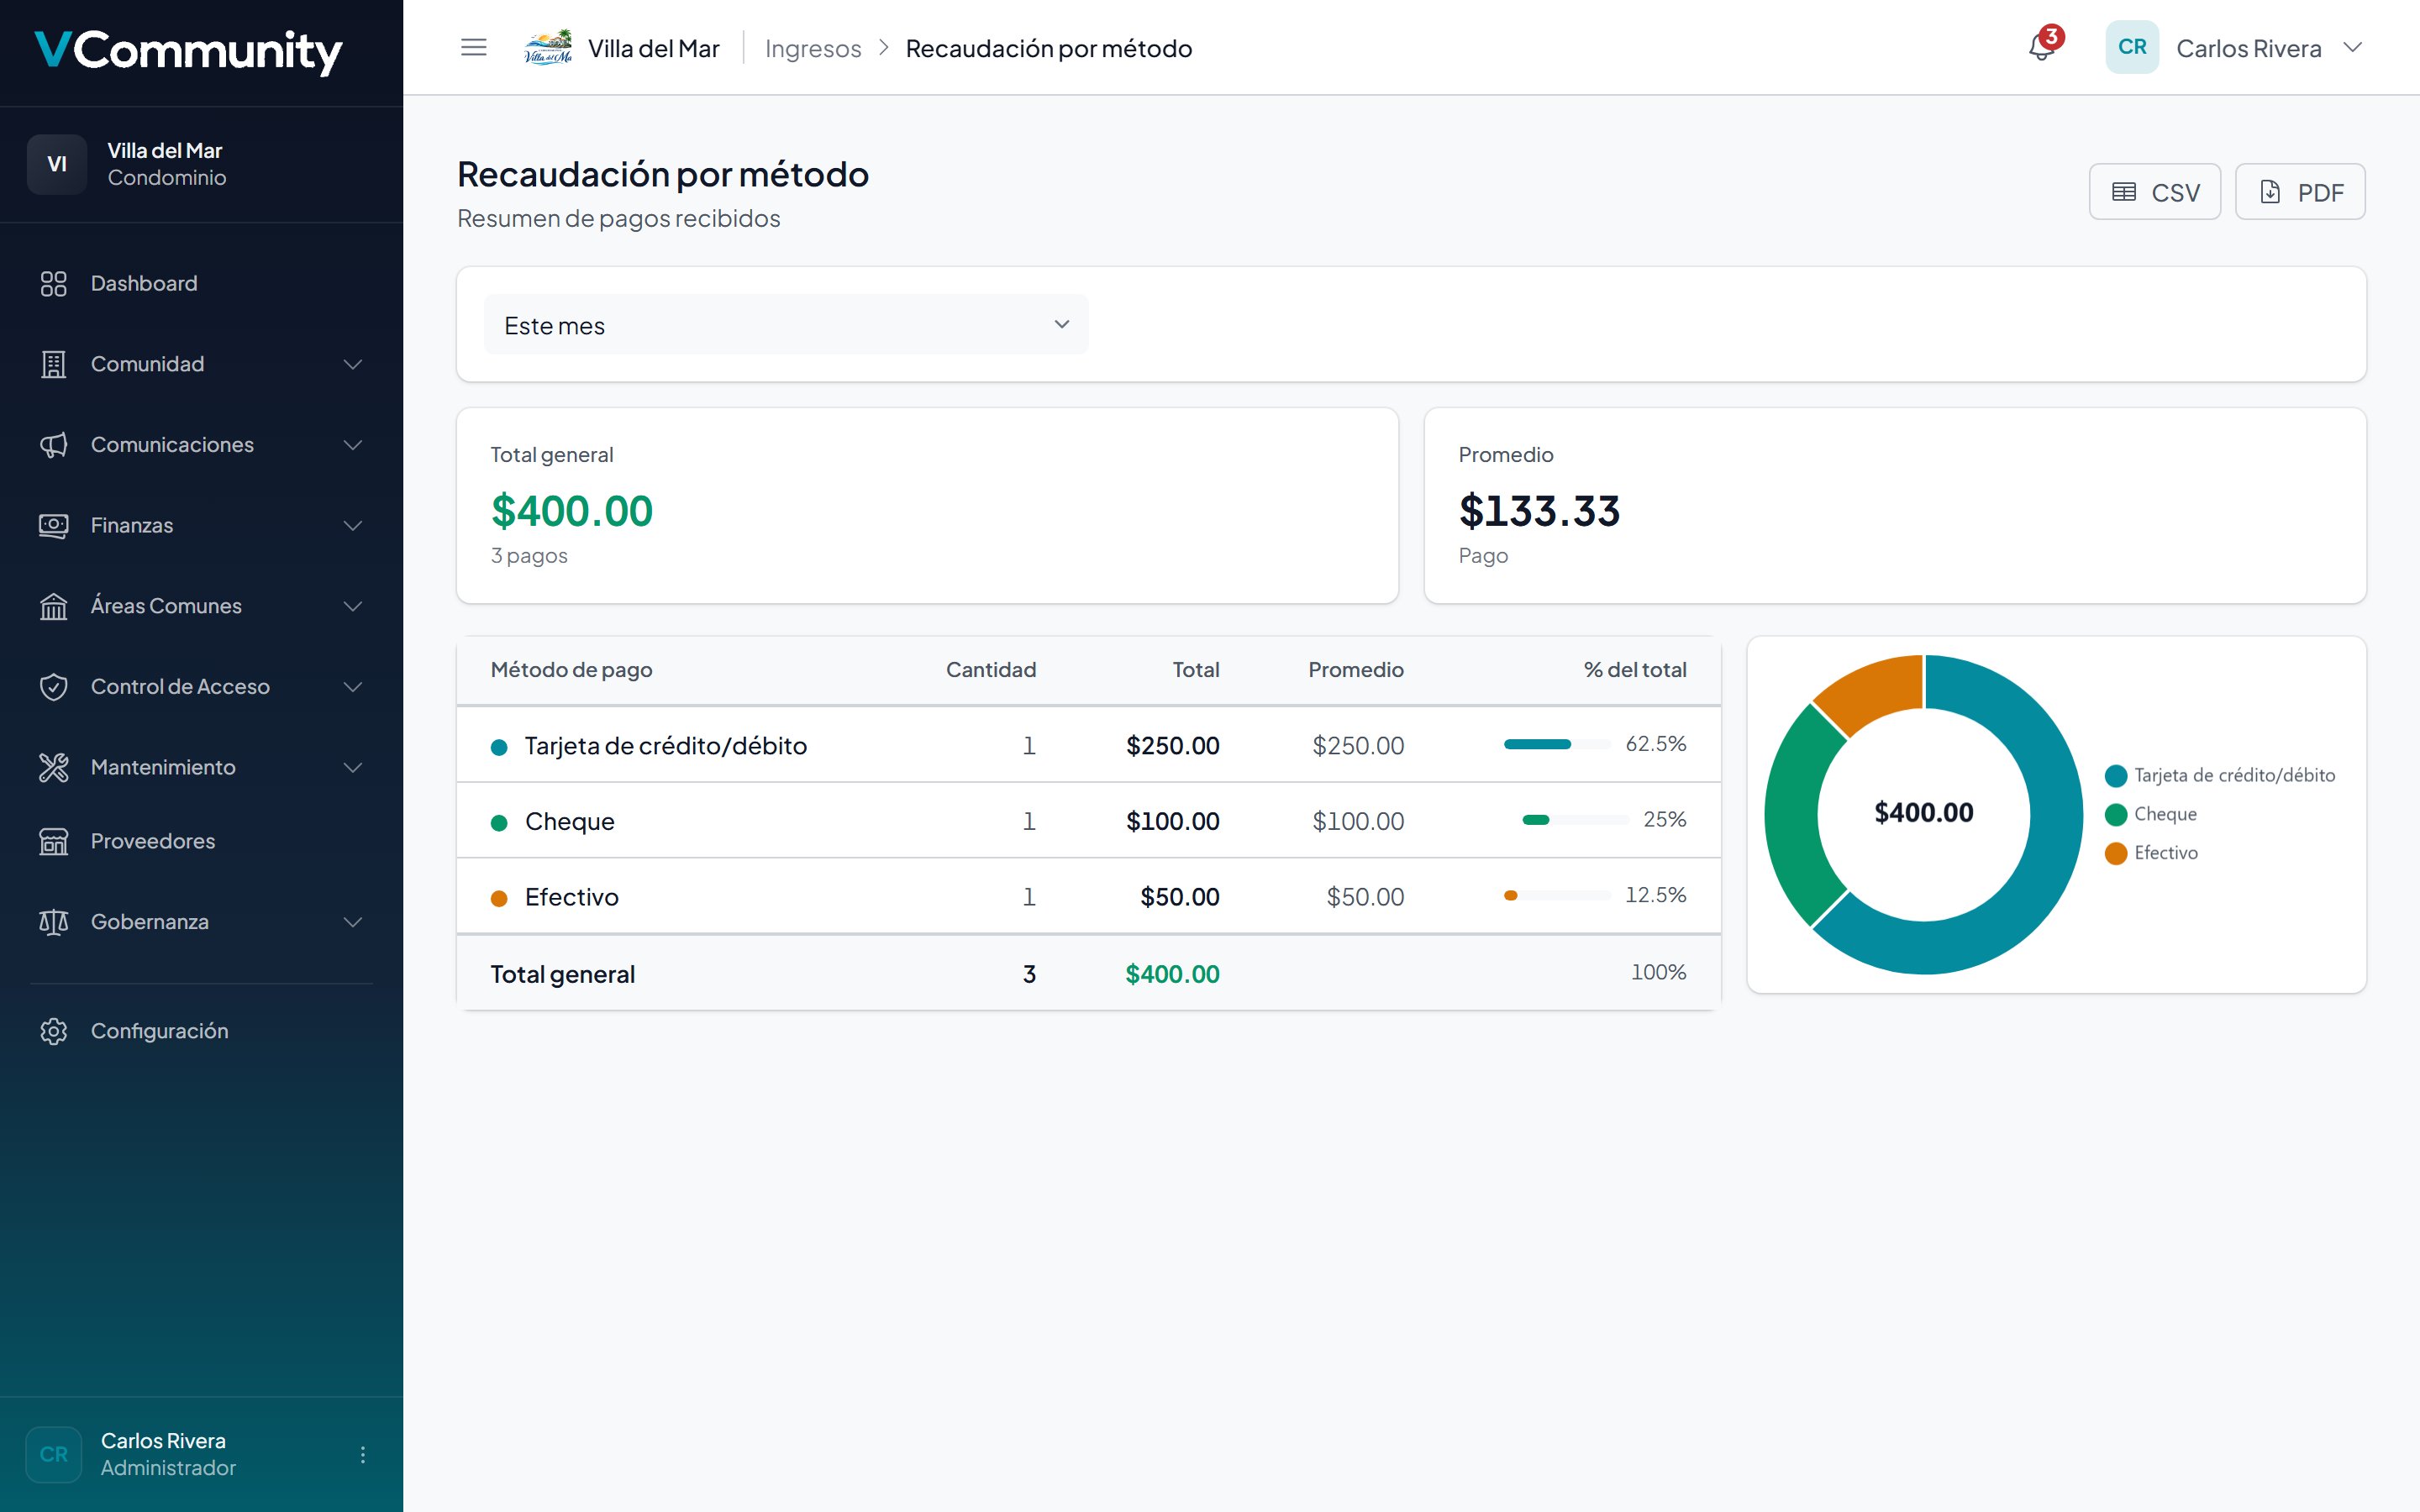2420x1512 pixels.
Task: Open Mantenimiento menu item
Action: (201, 767)
